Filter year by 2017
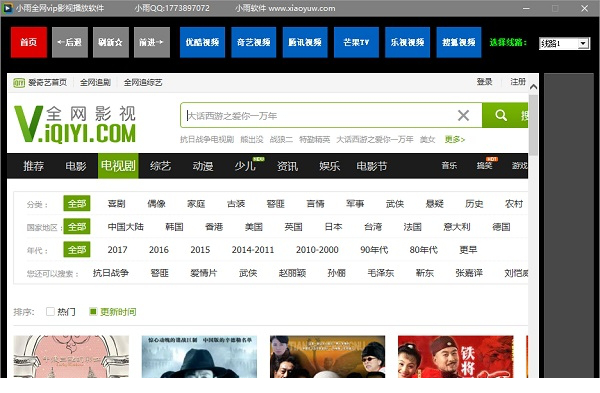The width and height of the screenshot is (600, 393). pyautogui.click(x=117, y=250)
